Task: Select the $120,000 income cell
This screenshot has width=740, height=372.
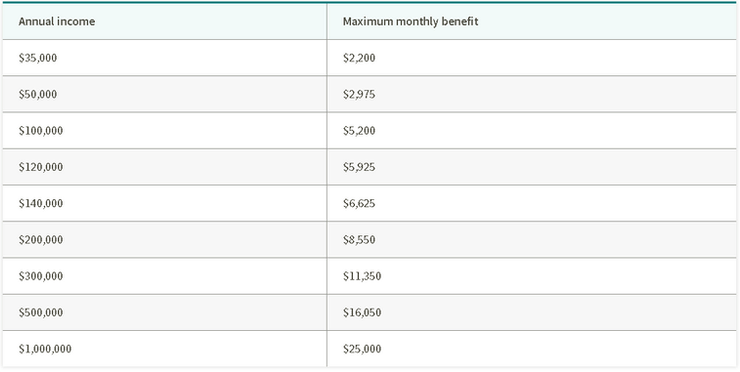Action: click(164, 167)
